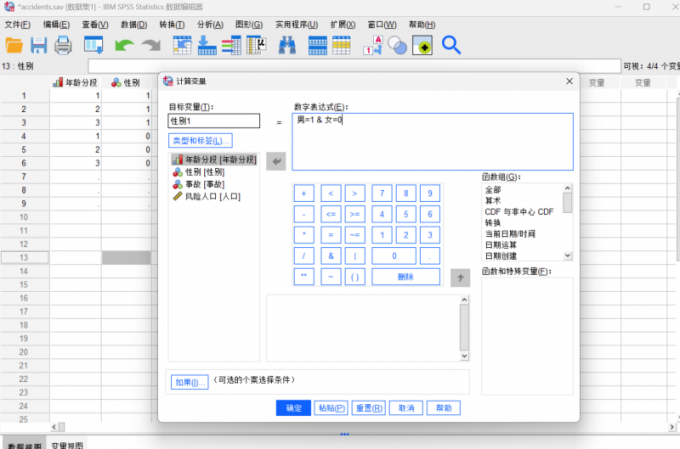680x449 pixels.
Task: Click the recall recent dialogs icon
Action: click(x=94, y=45)
